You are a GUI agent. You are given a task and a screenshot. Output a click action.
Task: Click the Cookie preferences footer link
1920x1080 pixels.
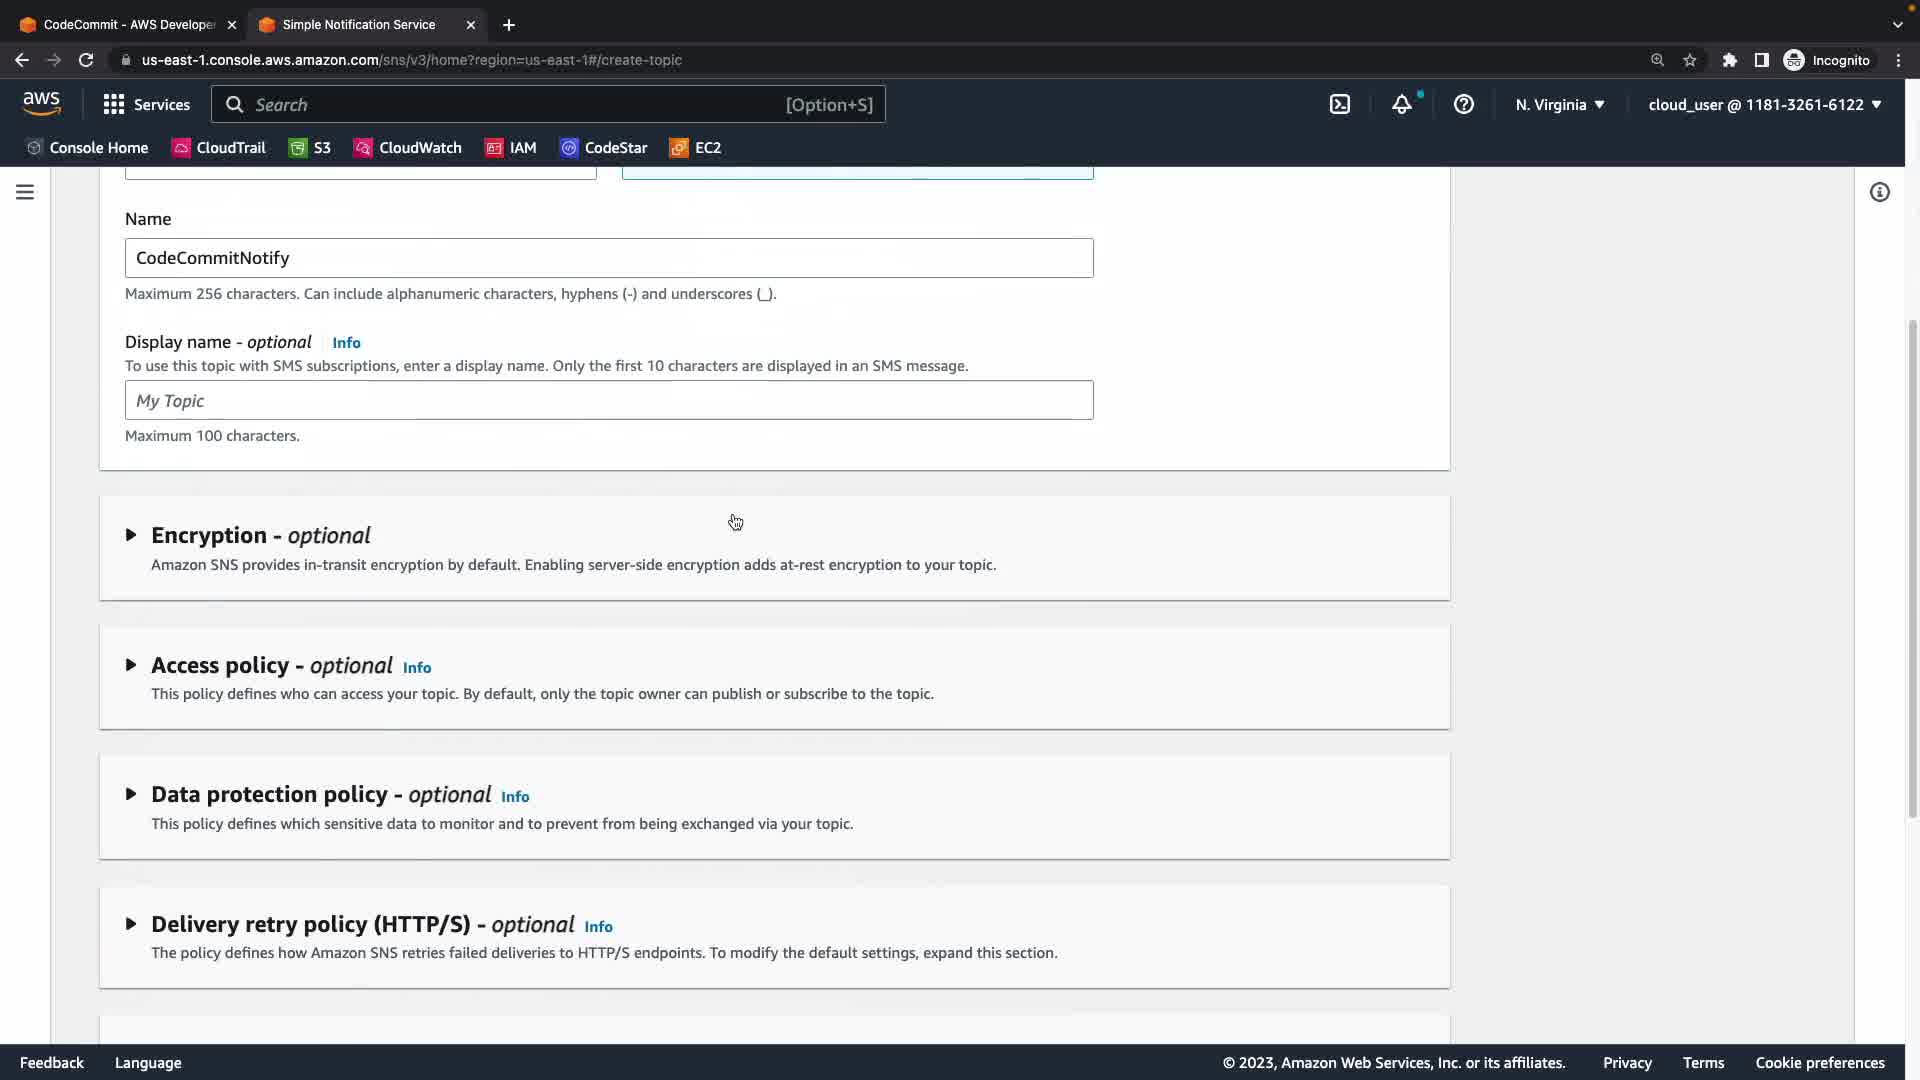[1820, 1063]
